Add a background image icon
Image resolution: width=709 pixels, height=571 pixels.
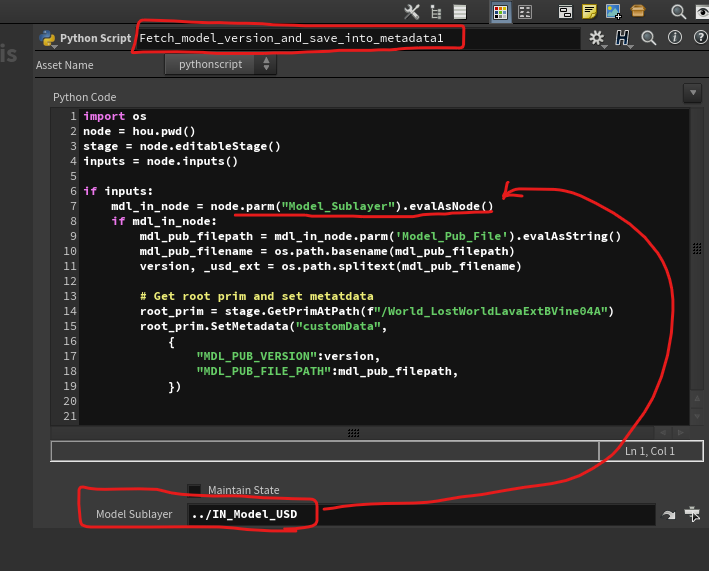tap(613, 12)
